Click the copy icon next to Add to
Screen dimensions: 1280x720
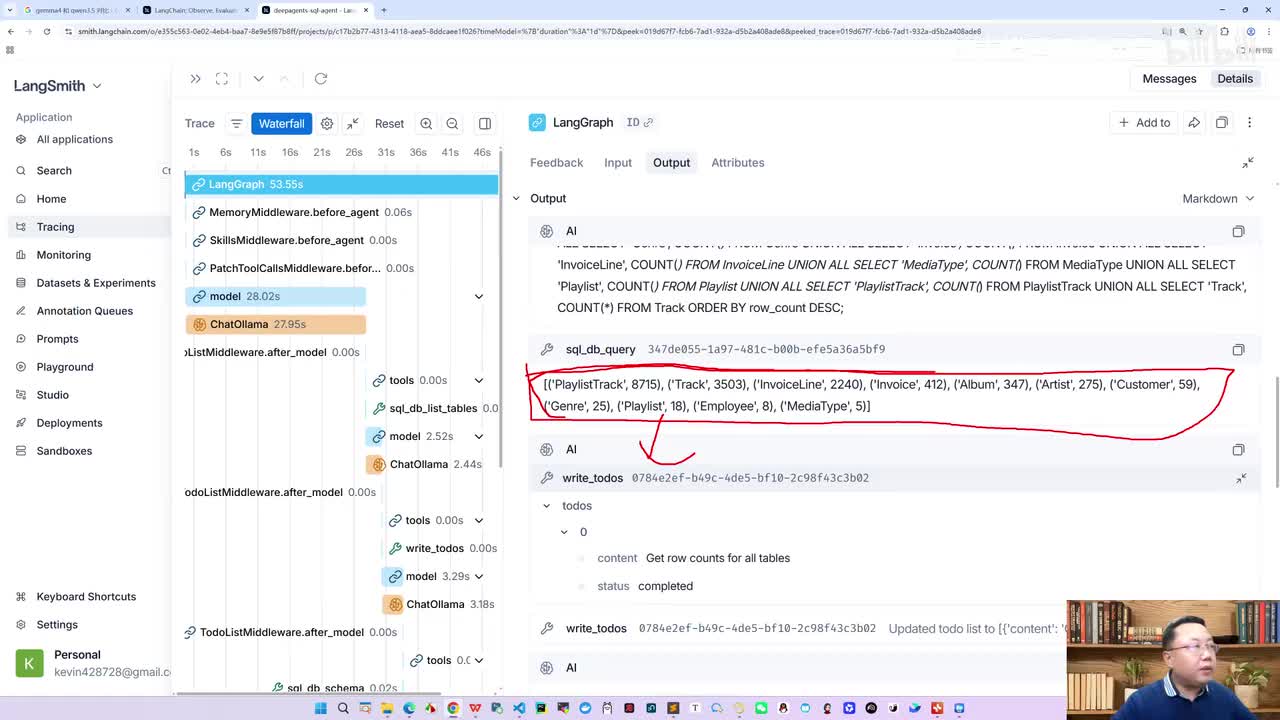(x=1222, y=123)
